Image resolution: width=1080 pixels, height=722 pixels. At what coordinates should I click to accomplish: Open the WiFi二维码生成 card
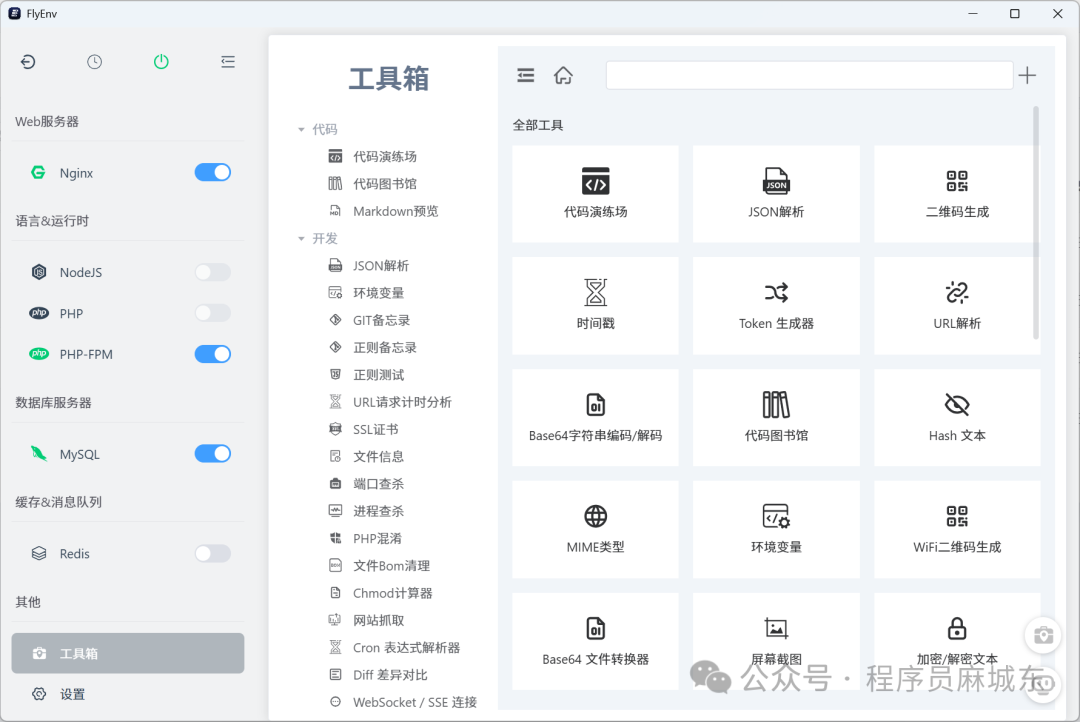coord(957,529)
